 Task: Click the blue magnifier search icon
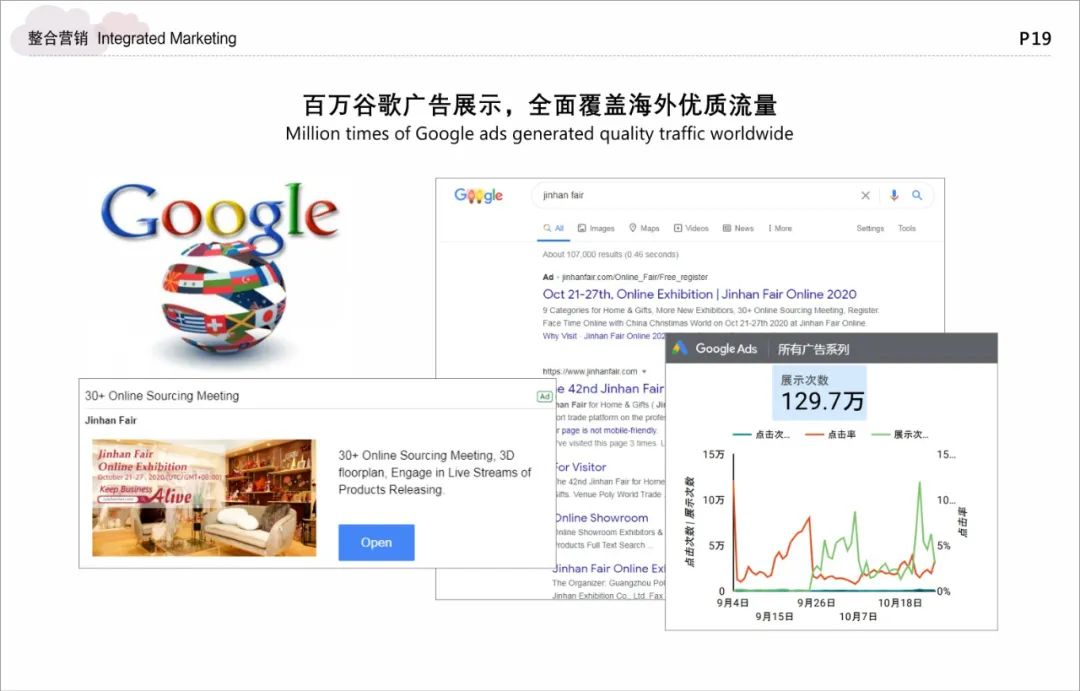[x=917, y=196]
